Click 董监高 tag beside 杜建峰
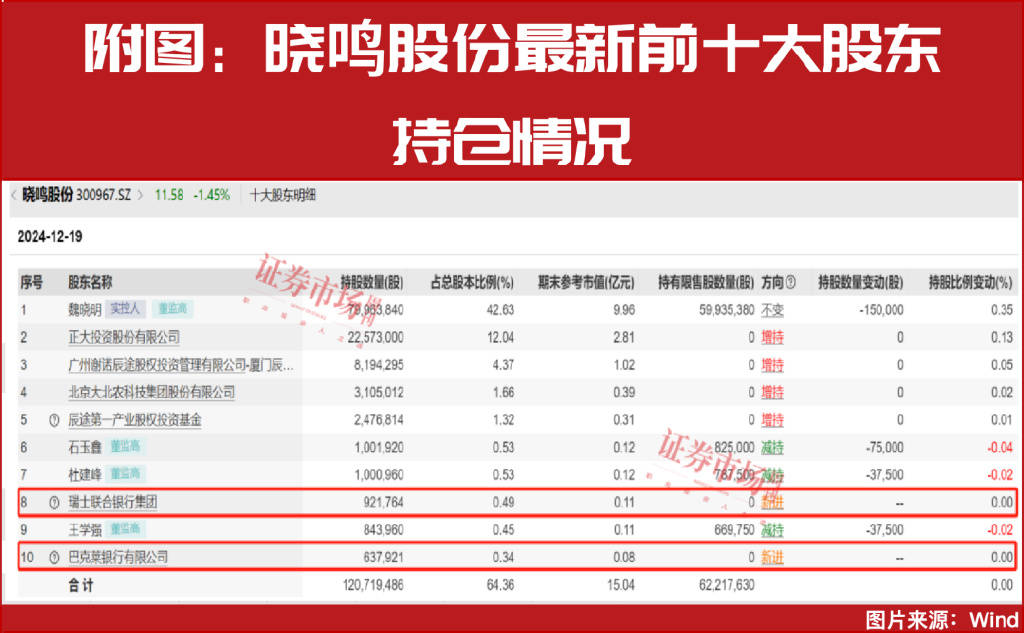The image size is (1024, 633). click(x=125, y=475)
